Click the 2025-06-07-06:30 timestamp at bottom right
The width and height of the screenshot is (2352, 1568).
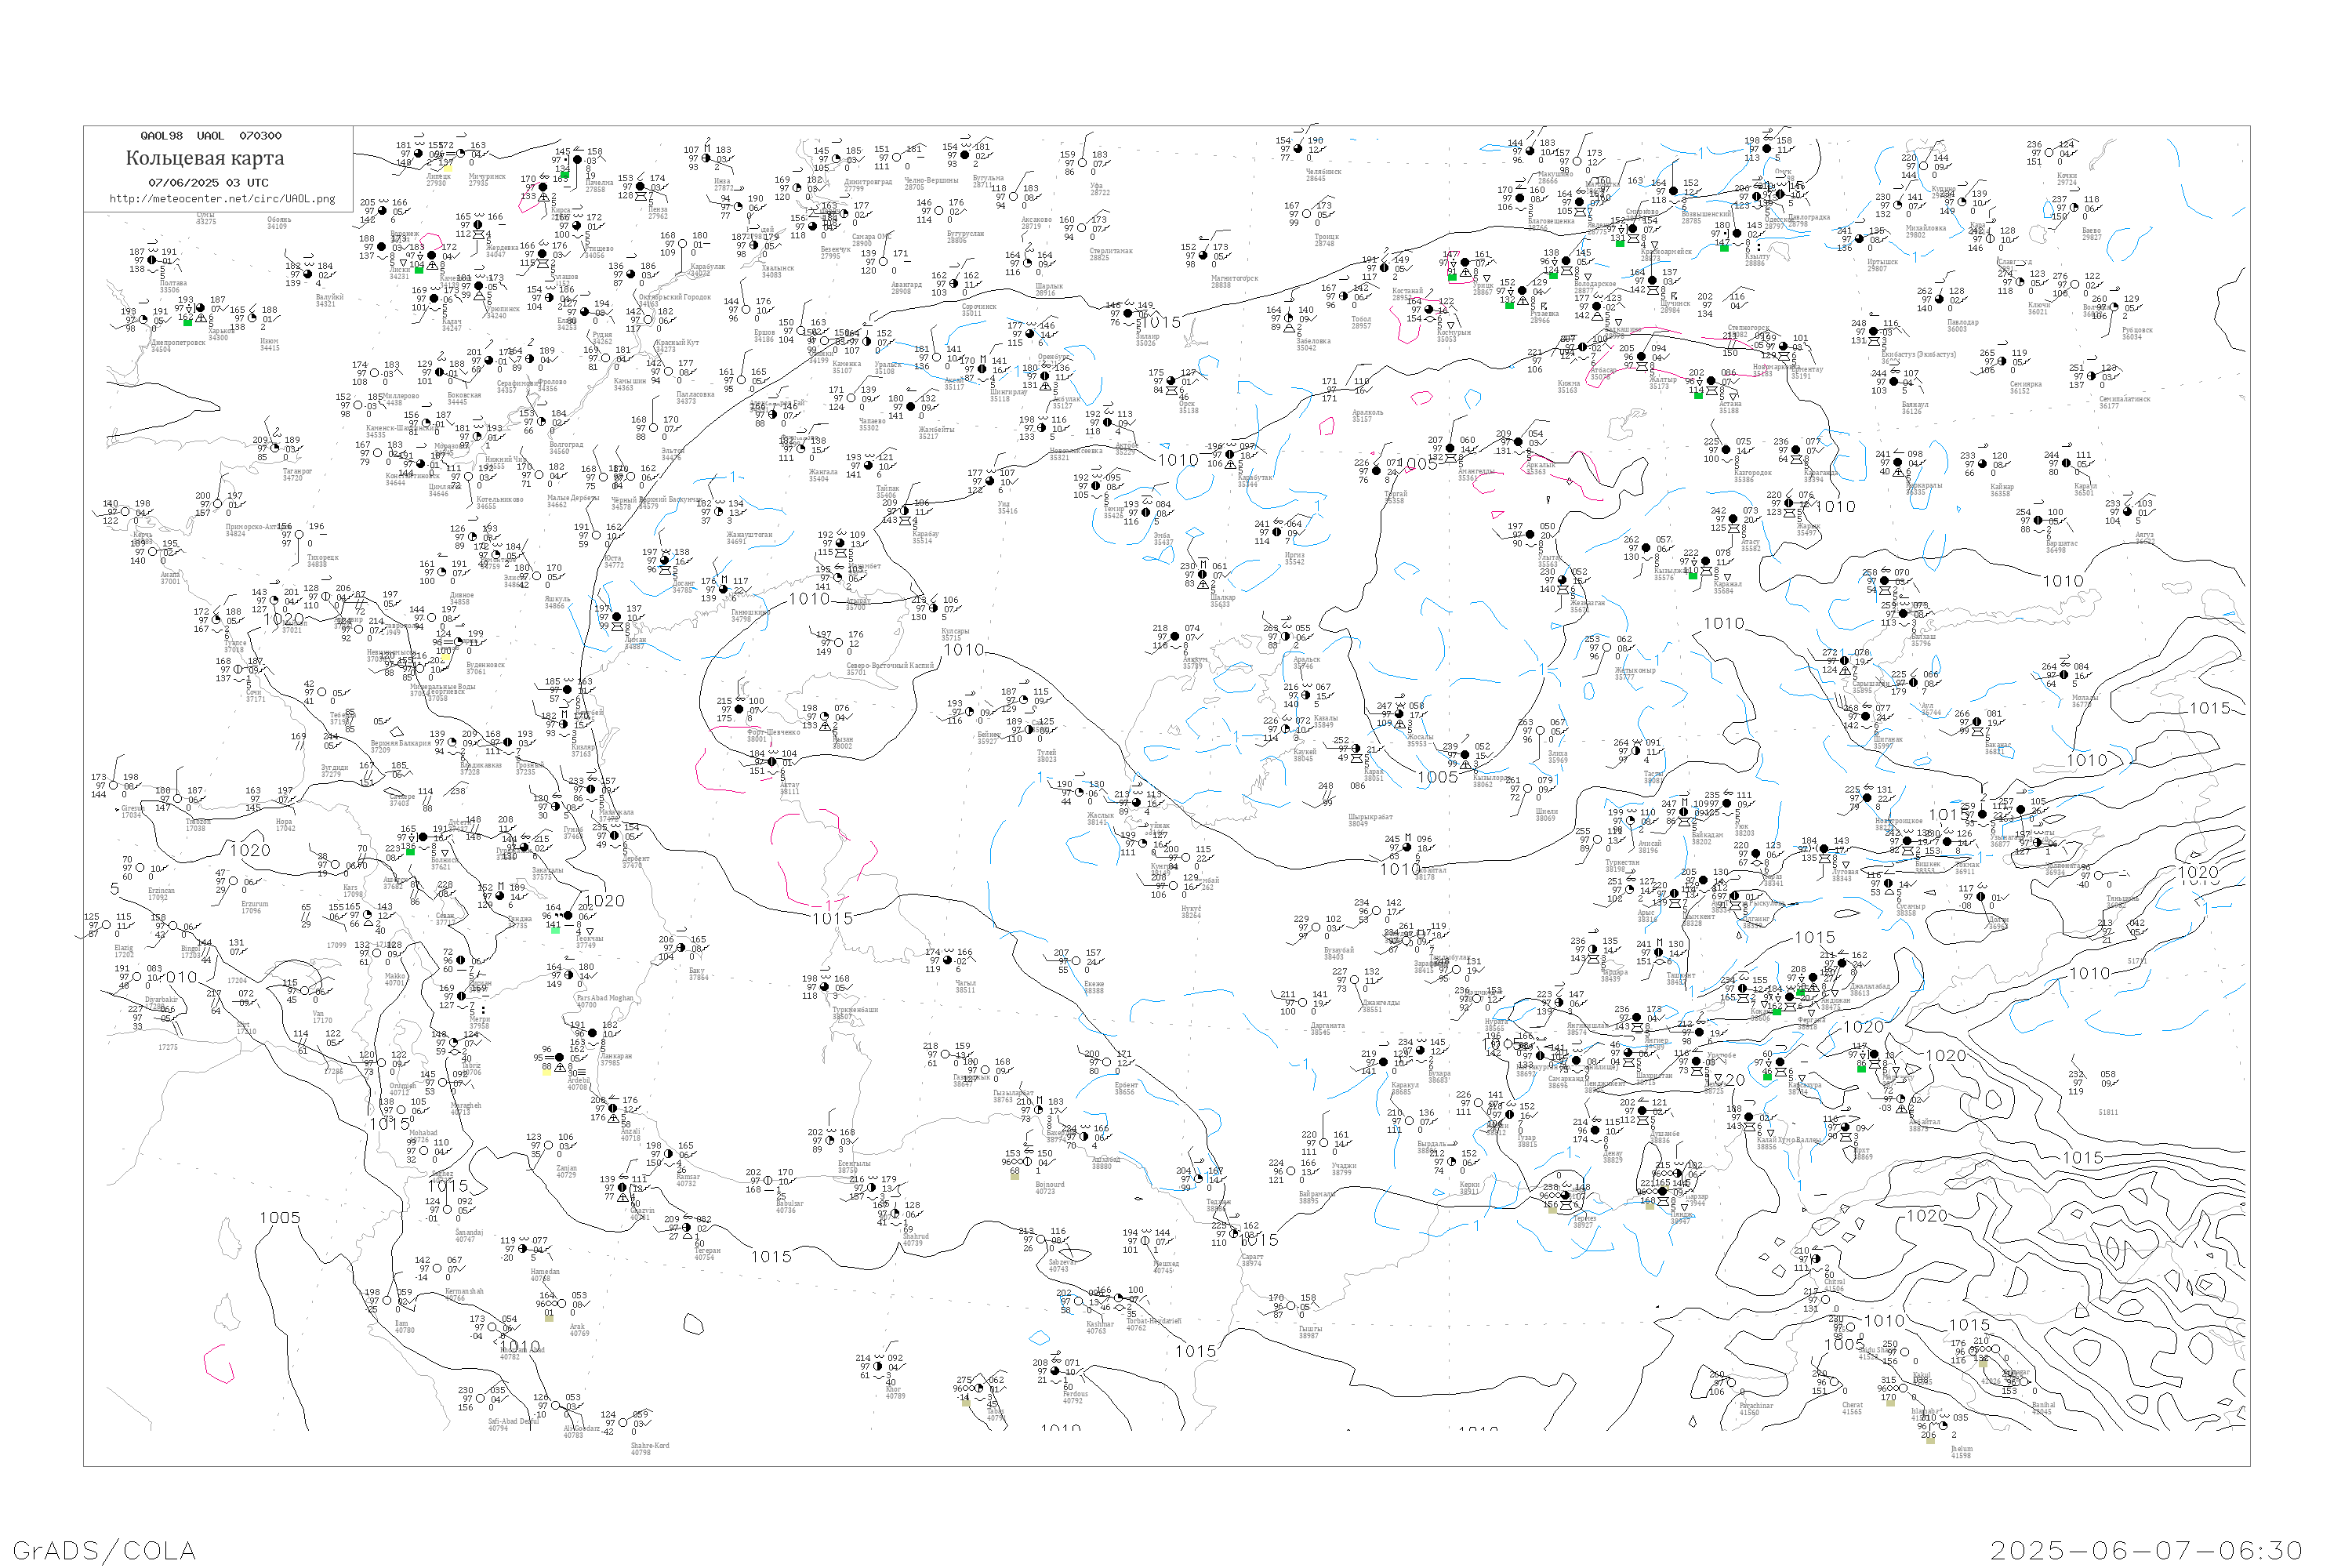(x=2146, y=1550)
